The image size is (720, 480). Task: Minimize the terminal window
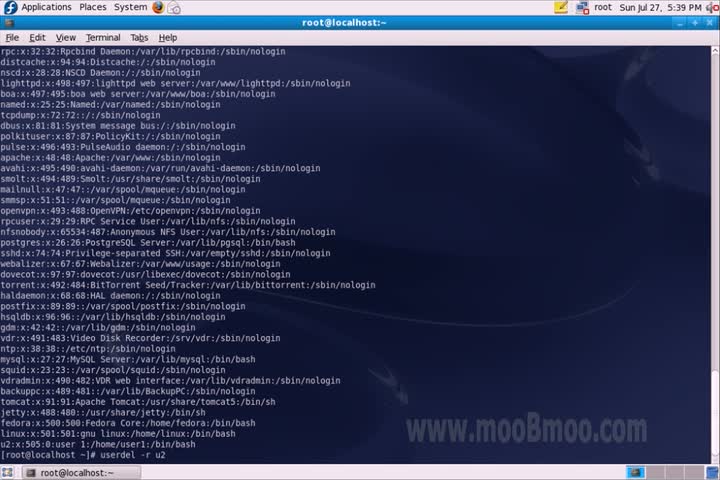680,23
